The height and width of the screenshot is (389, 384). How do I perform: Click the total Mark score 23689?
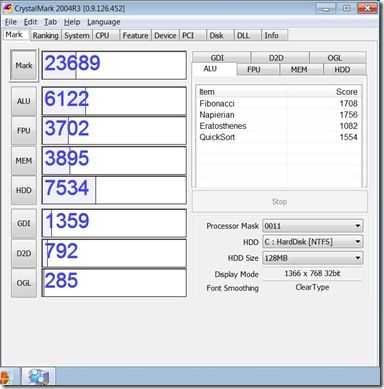coord(72,63)
